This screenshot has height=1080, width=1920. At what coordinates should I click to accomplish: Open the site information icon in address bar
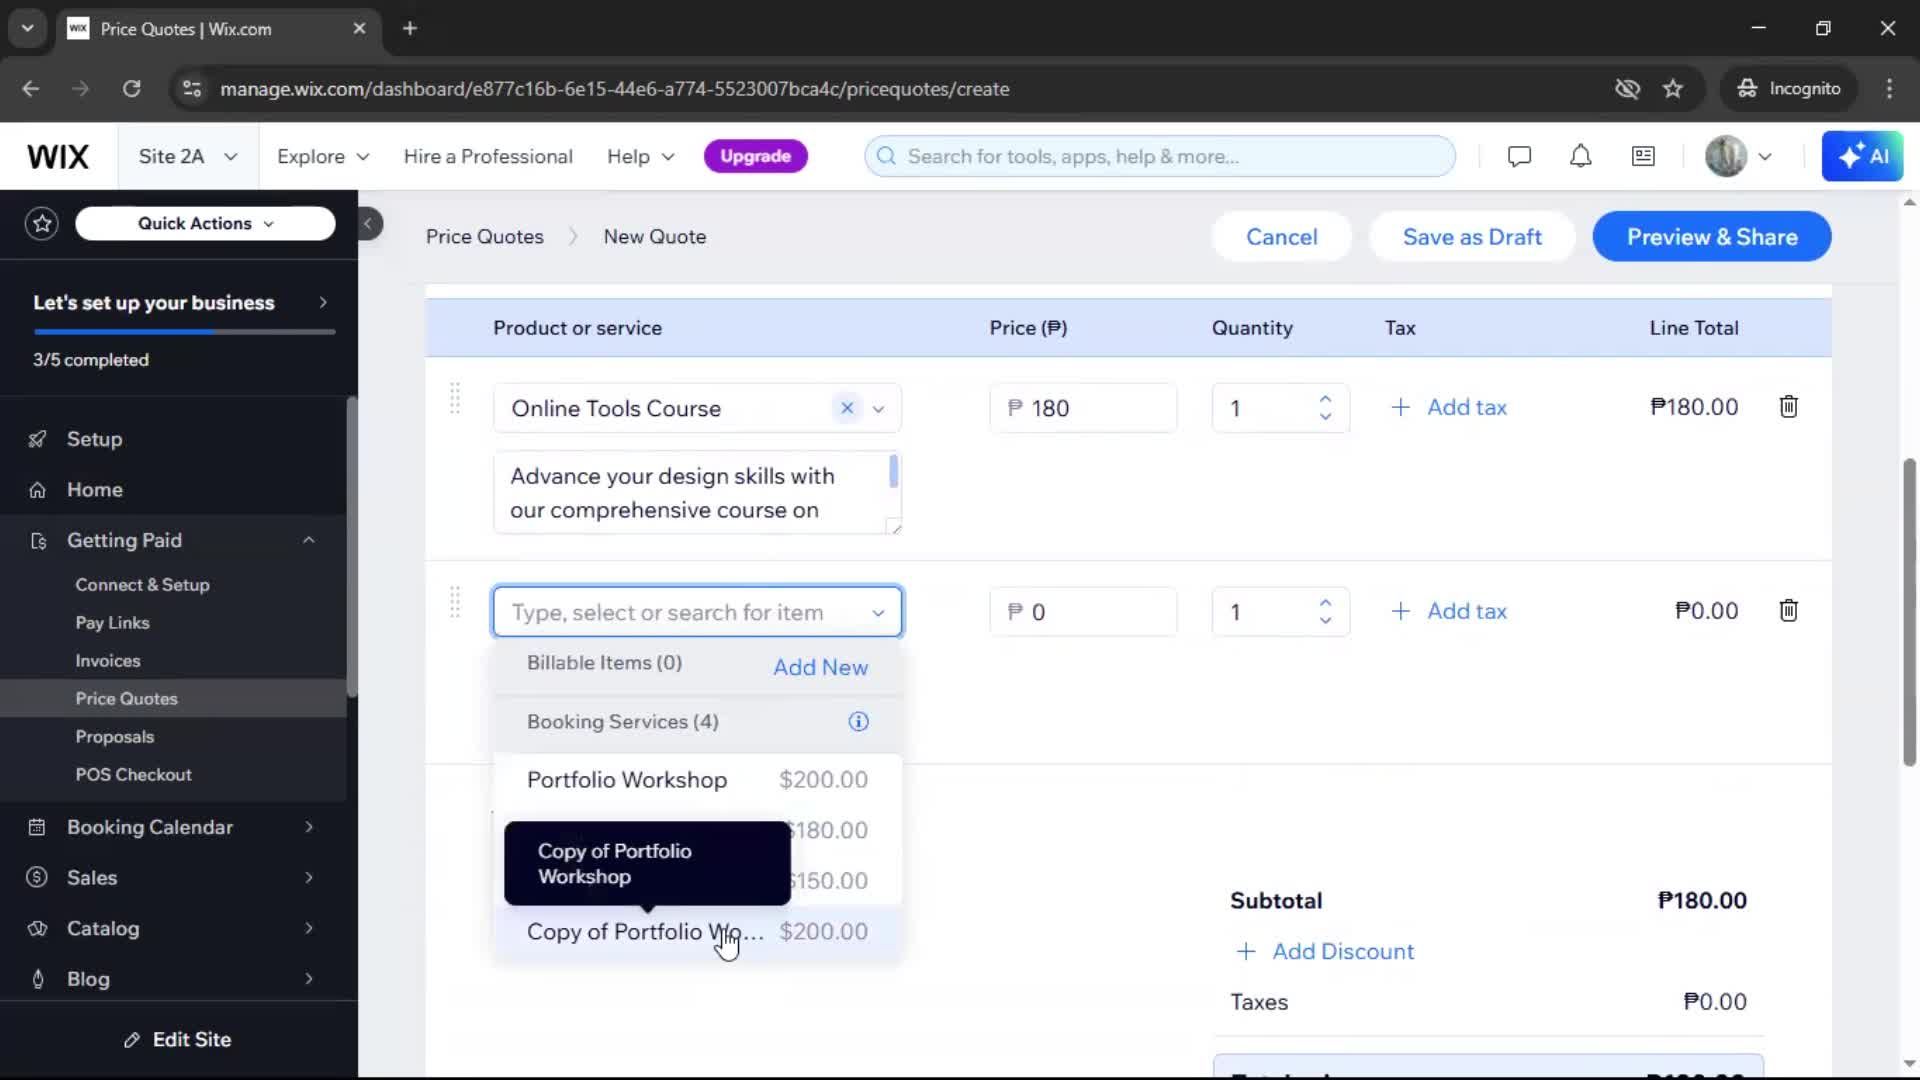pos(192,89)
